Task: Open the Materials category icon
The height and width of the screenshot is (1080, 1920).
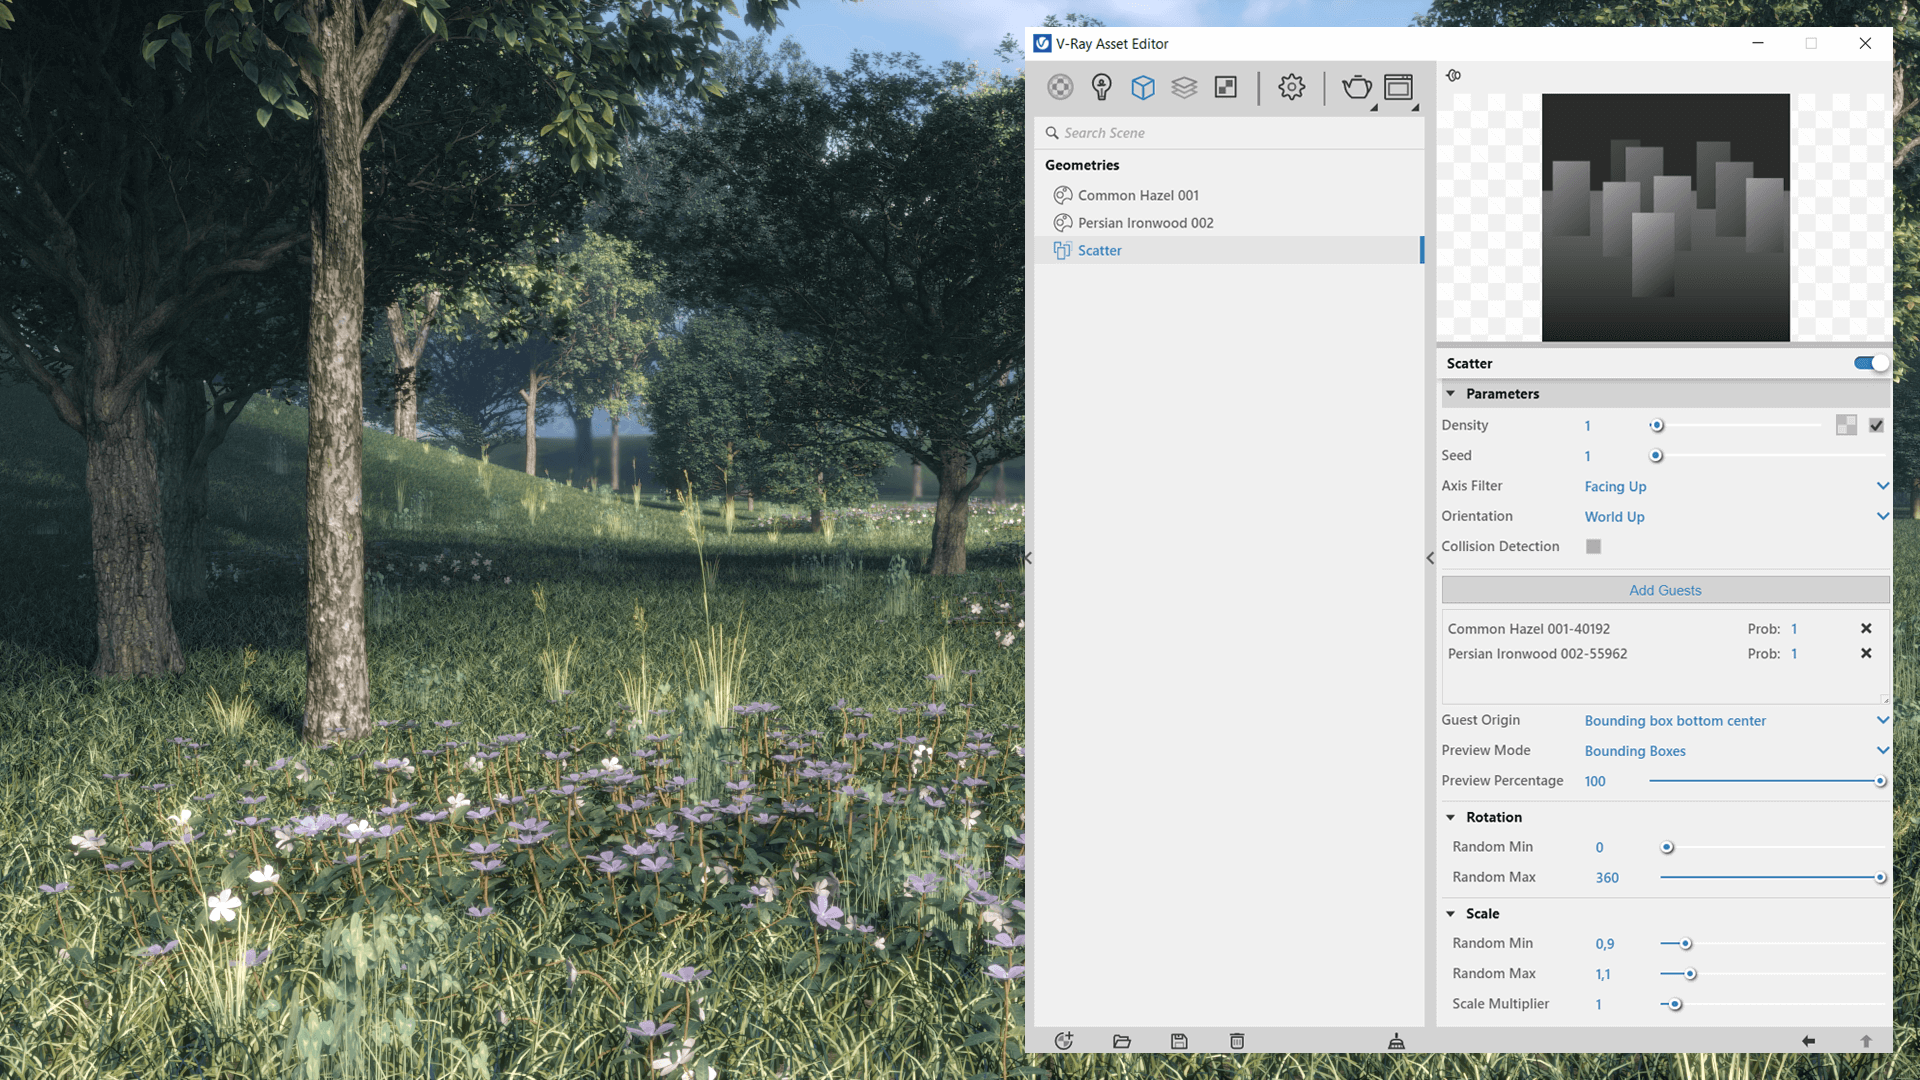Action: click(x=1060, y=87)
